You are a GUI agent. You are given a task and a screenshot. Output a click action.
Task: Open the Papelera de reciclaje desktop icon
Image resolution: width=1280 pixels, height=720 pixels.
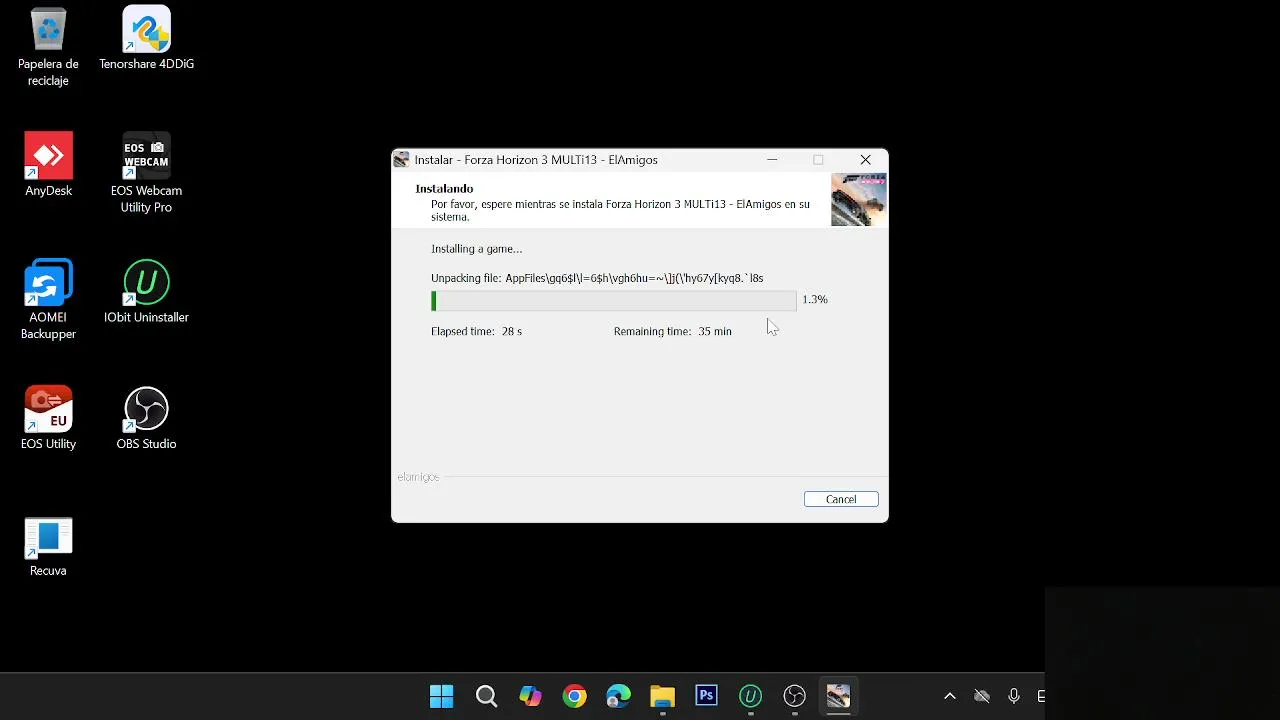tap(48, 47)
